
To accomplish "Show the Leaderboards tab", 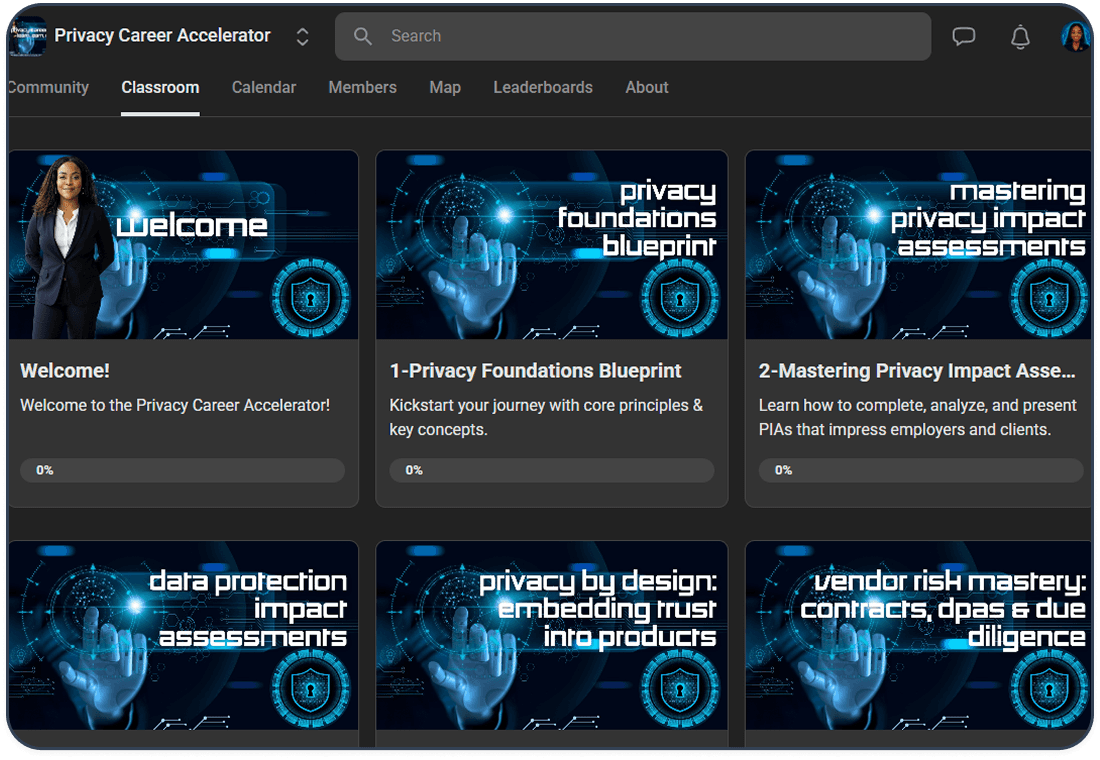I will click(543, 88).
